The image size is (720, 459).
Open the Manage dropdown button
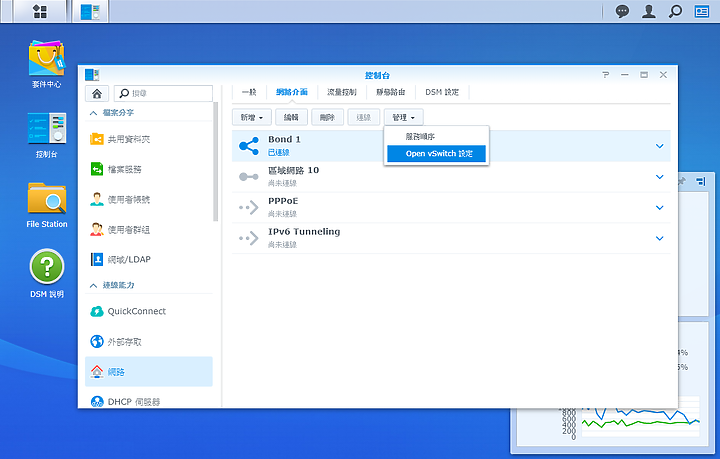[x=403, y=118]
